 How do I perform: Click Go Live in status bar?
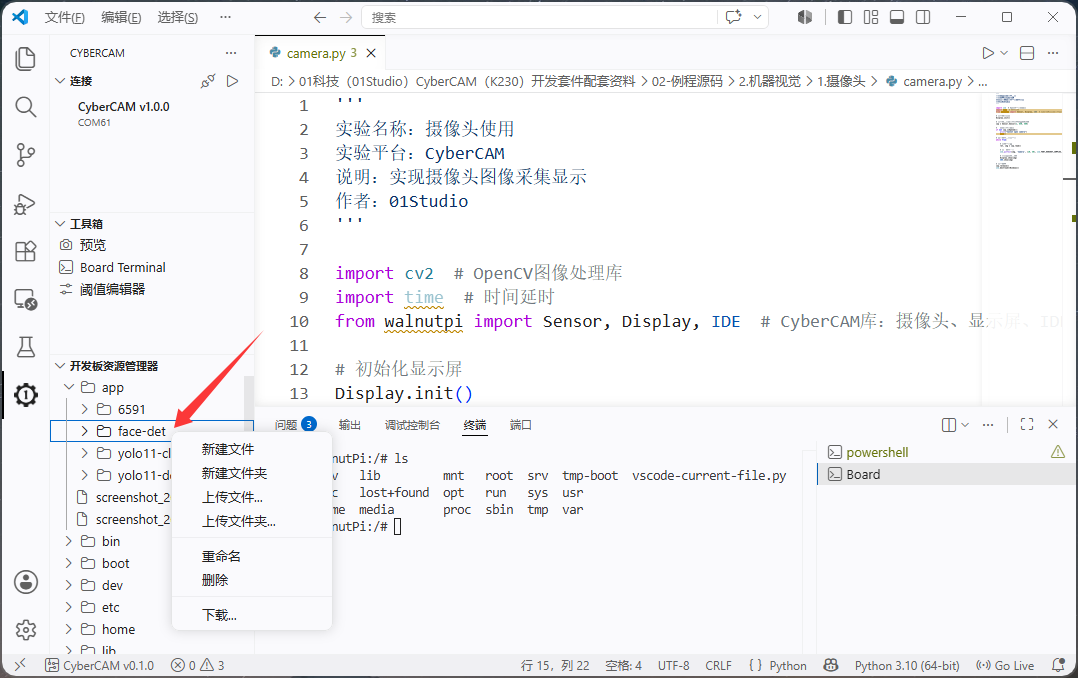click(1005, 666)
